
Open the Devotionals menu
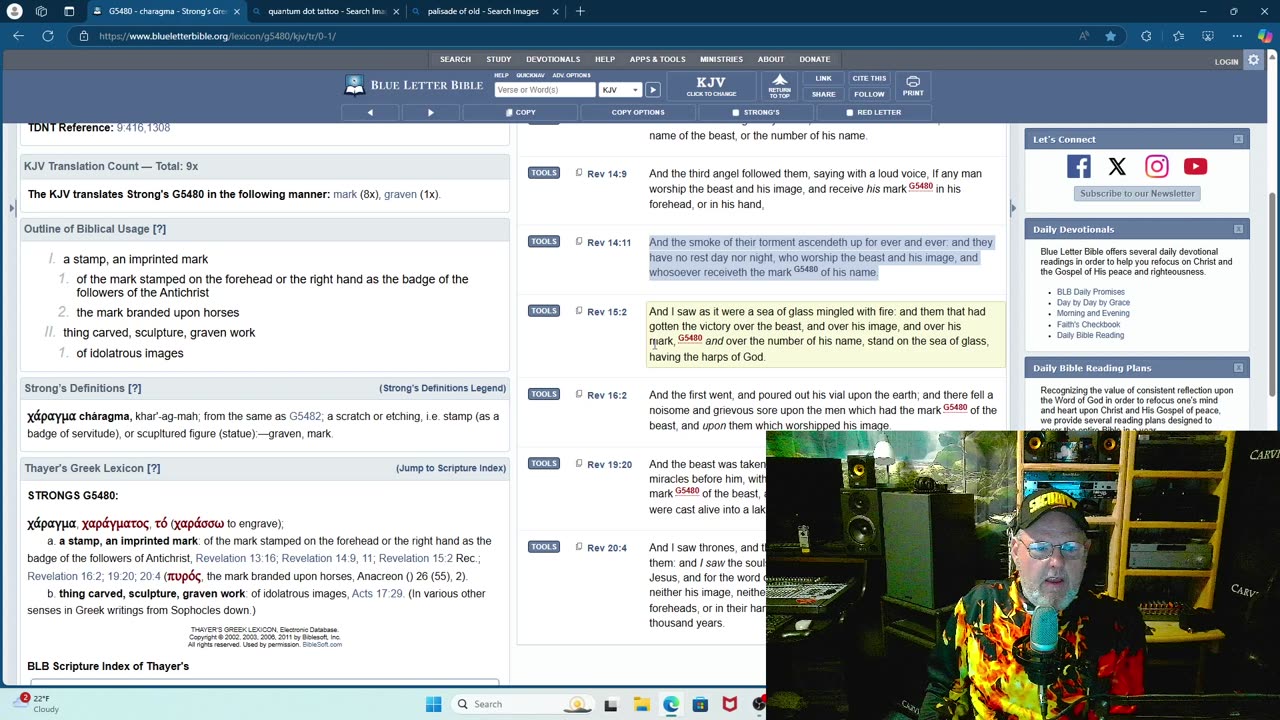(553, 59)
